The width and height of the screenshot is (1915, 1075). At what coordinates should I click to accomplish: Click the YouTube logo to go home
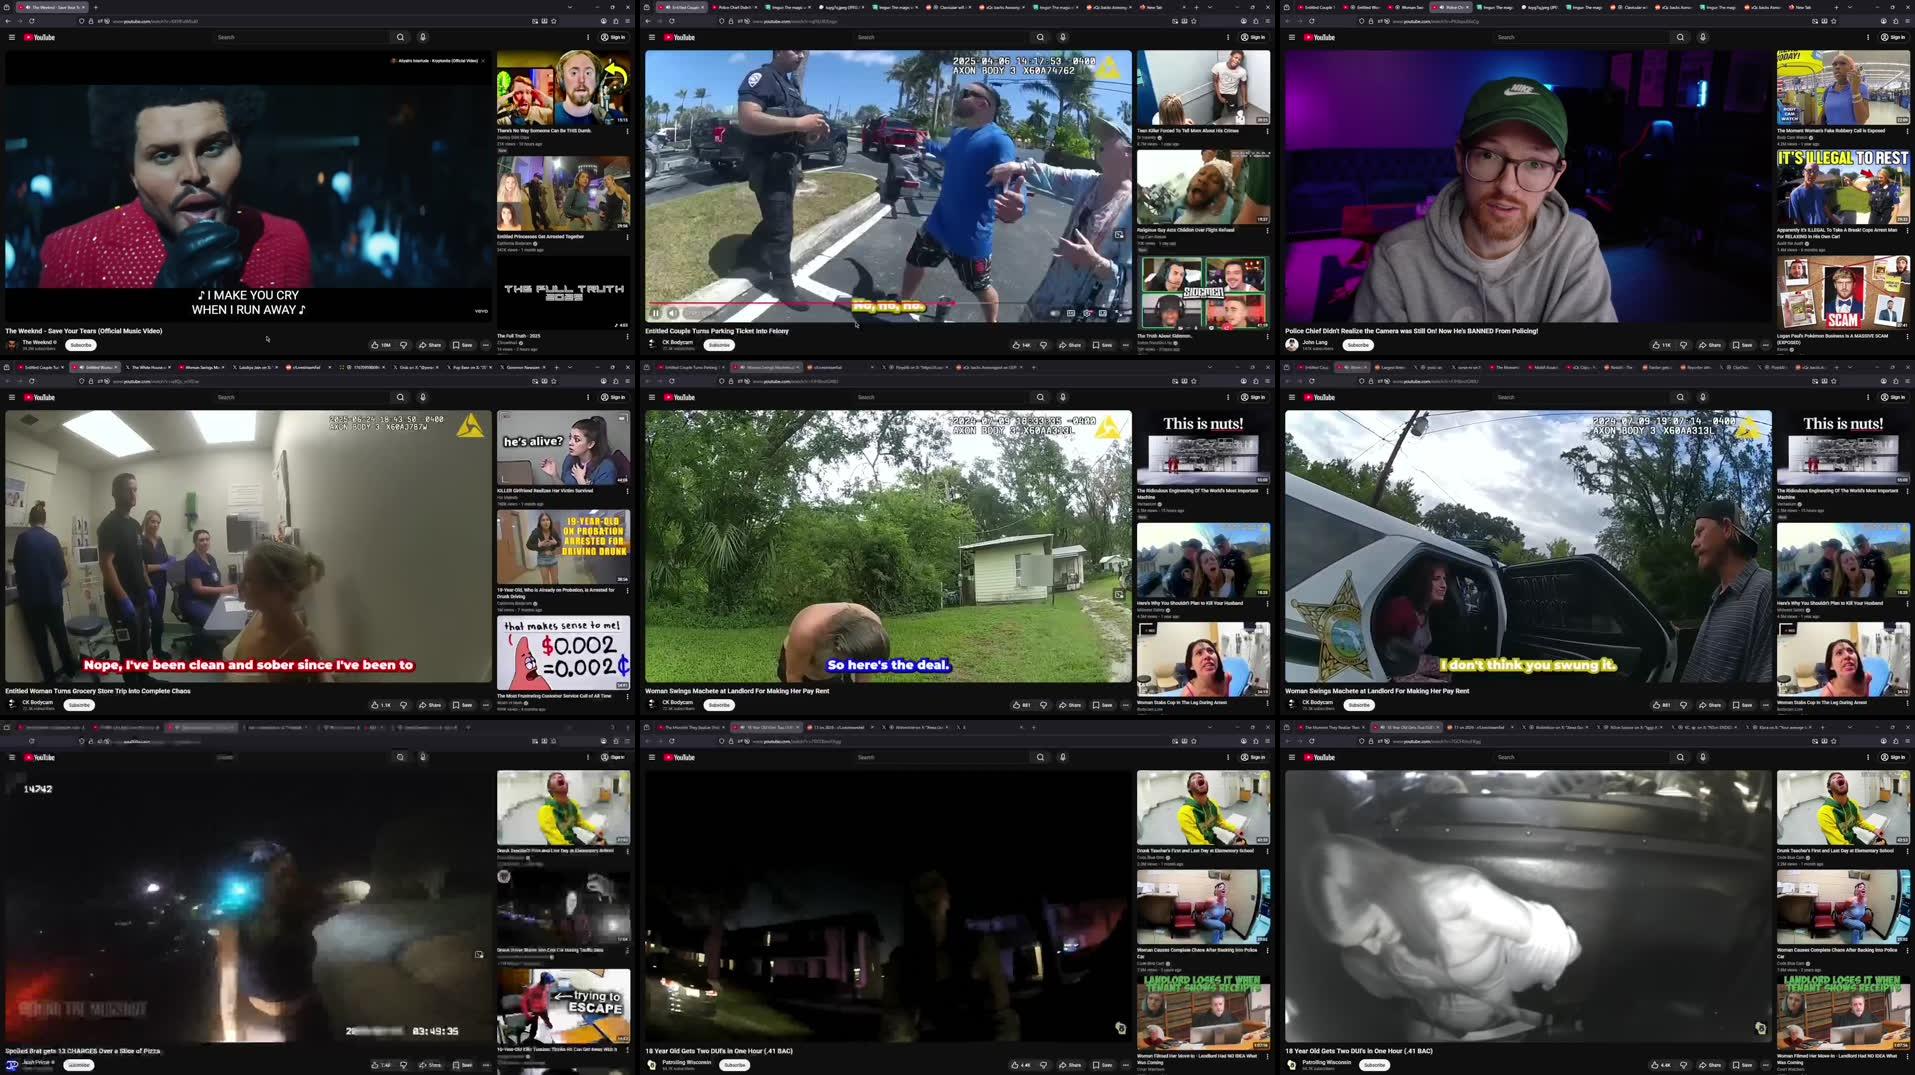[x=682, y=37]
